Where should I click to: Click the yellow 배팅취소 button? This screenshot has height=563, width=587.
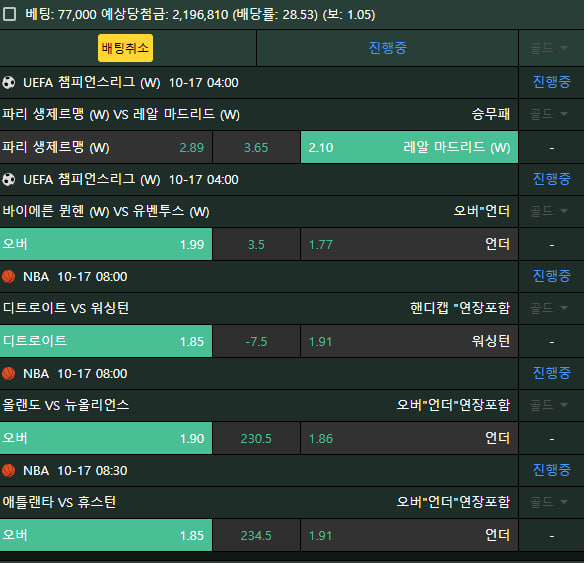125,48
